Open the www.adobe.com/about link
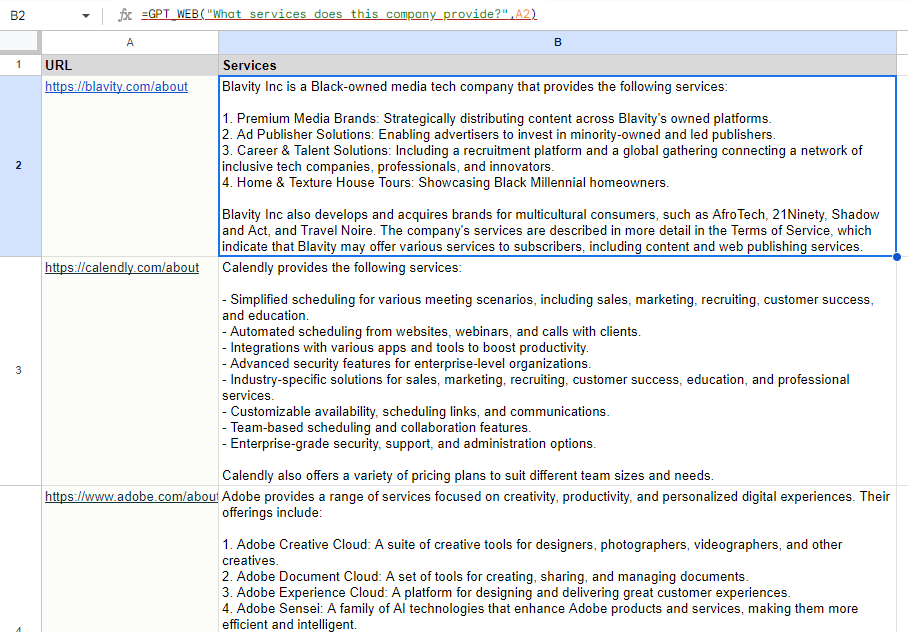 (x=131, y=496)
